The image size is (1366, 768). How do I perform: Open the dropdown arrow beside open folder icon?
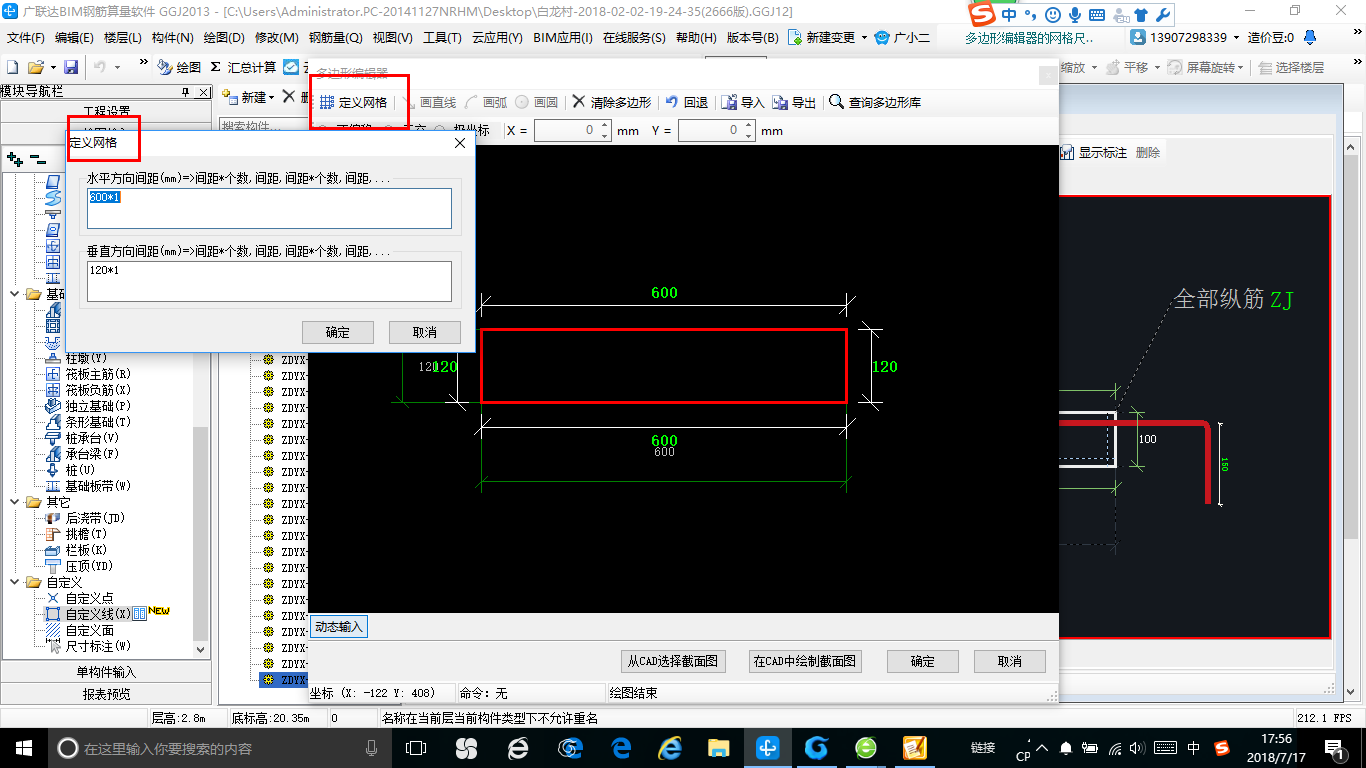(52, 67)
